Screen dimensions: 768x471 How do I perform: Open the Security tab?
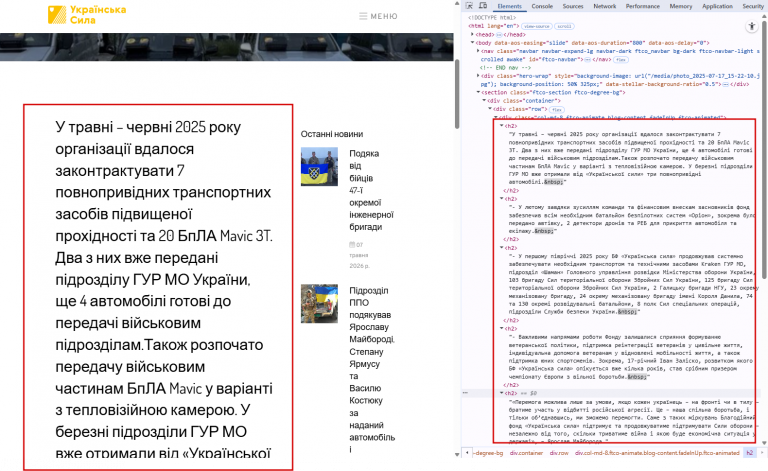[x=753, y=6]
